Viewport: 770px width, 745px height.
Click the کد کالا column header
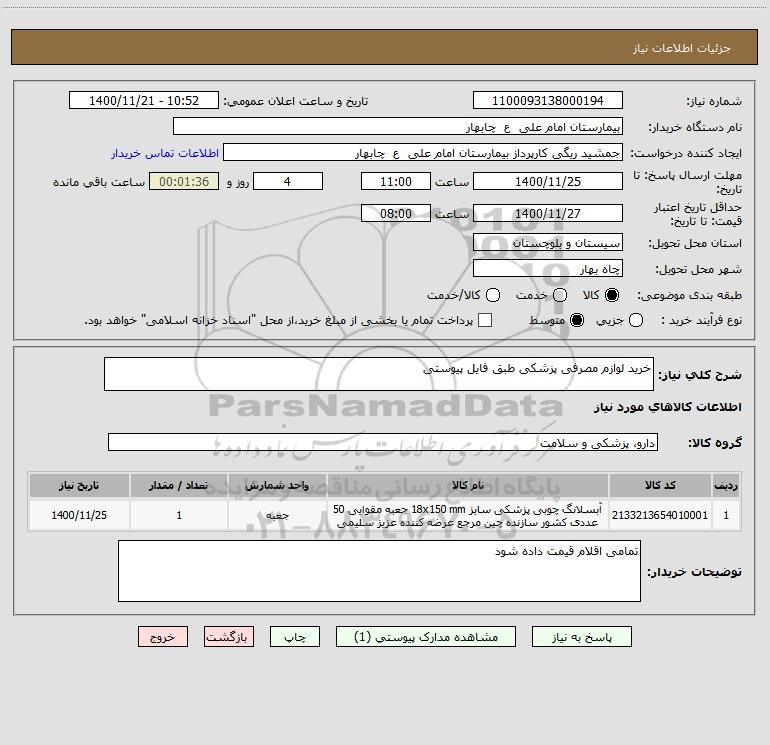click(x=660, y=485)
